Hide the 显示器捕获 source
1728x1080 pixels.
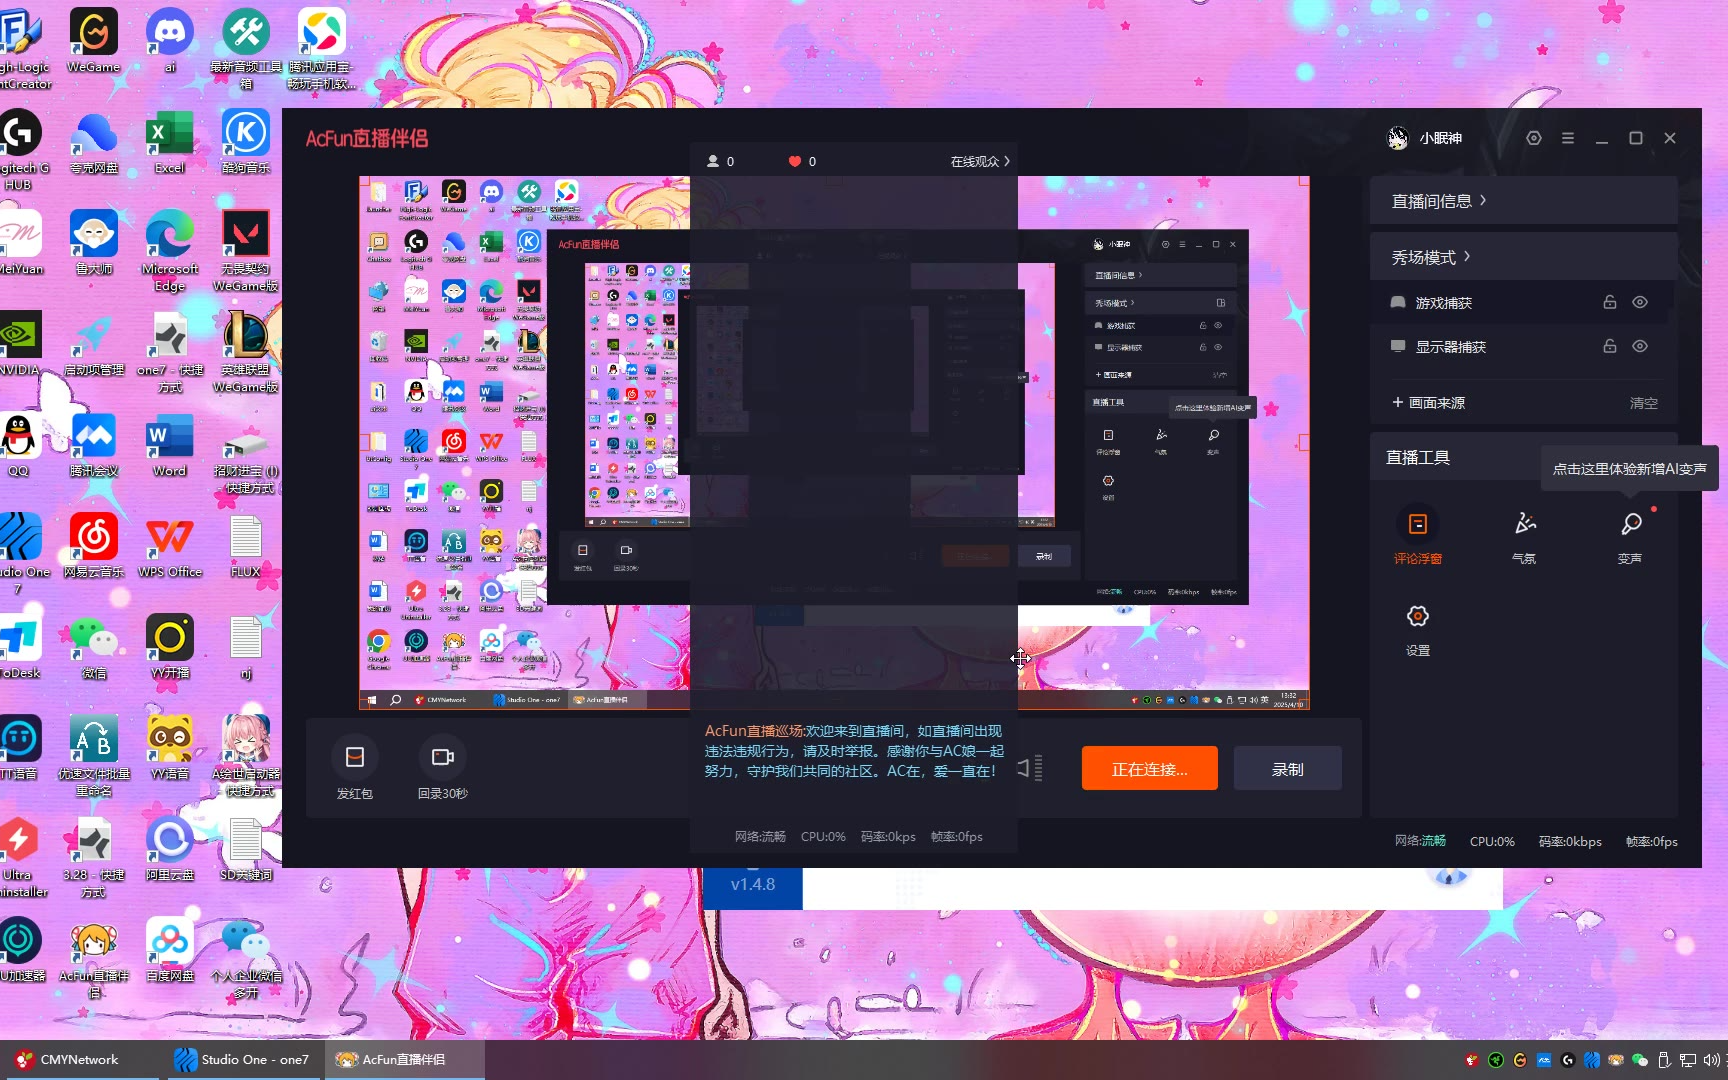(1640, 346)
